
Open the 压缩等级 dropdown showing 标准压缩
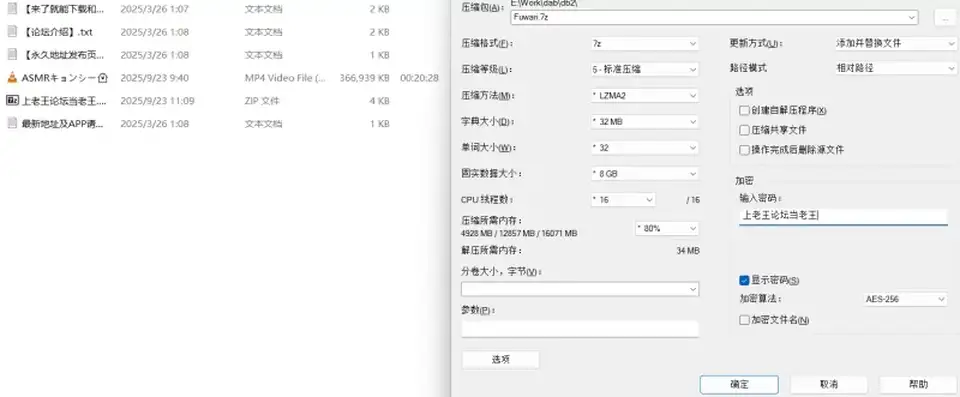coord(644,70)
